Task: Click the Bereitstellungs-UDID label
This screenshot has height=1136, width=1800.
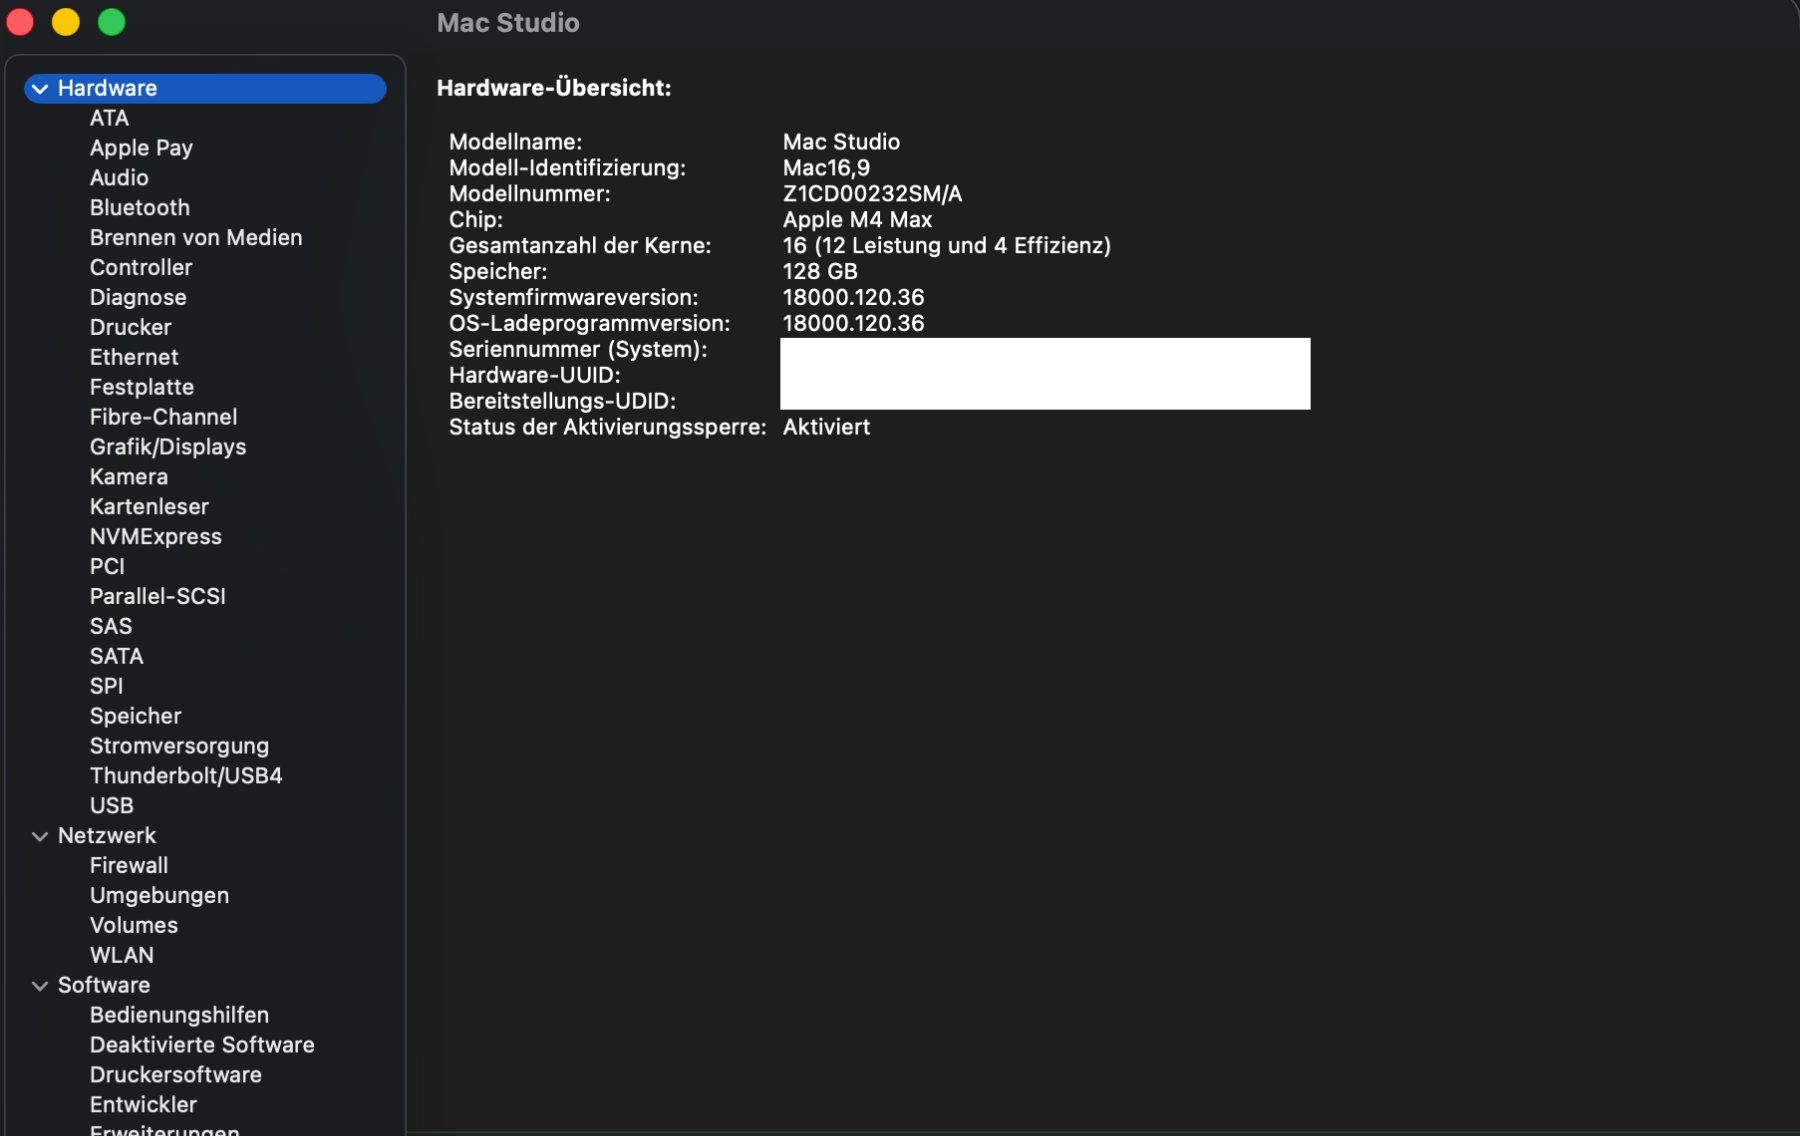Action: point(562,402)
